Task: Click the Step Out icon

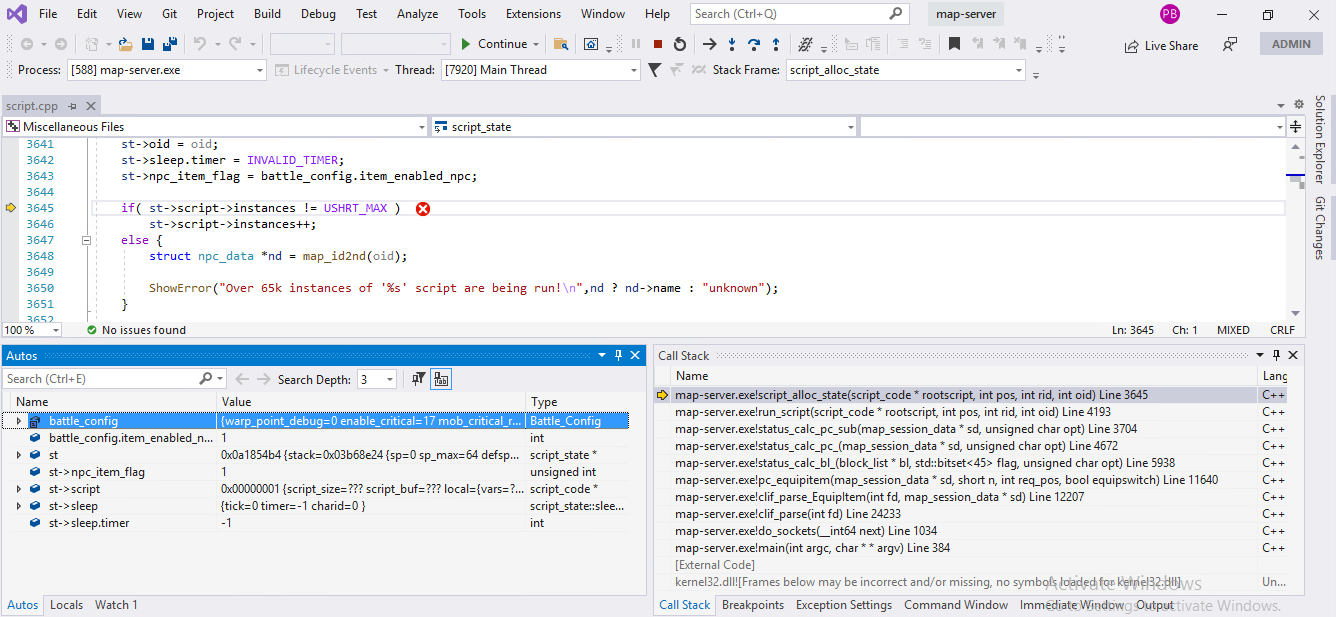Action: (x=776, y=44)
